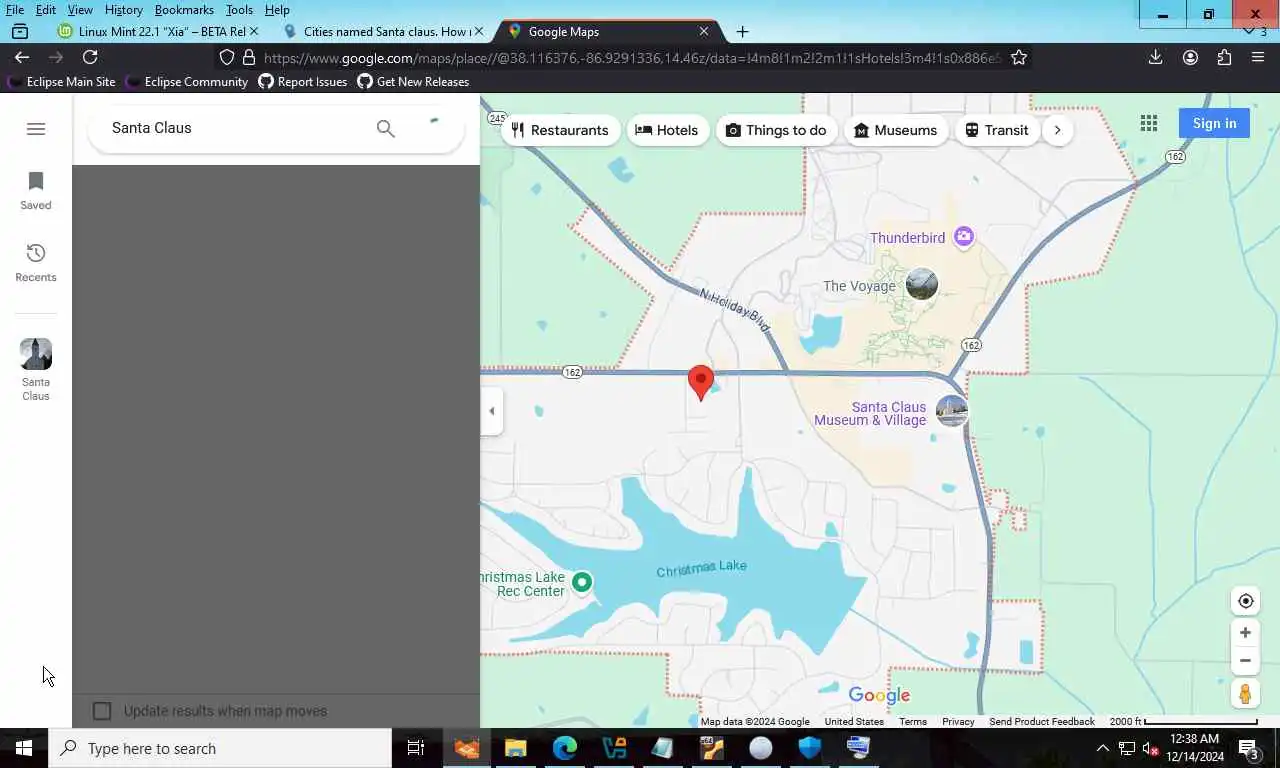Open the browser Extensions icon
Screen dimensions: 1280x768
1224,57
